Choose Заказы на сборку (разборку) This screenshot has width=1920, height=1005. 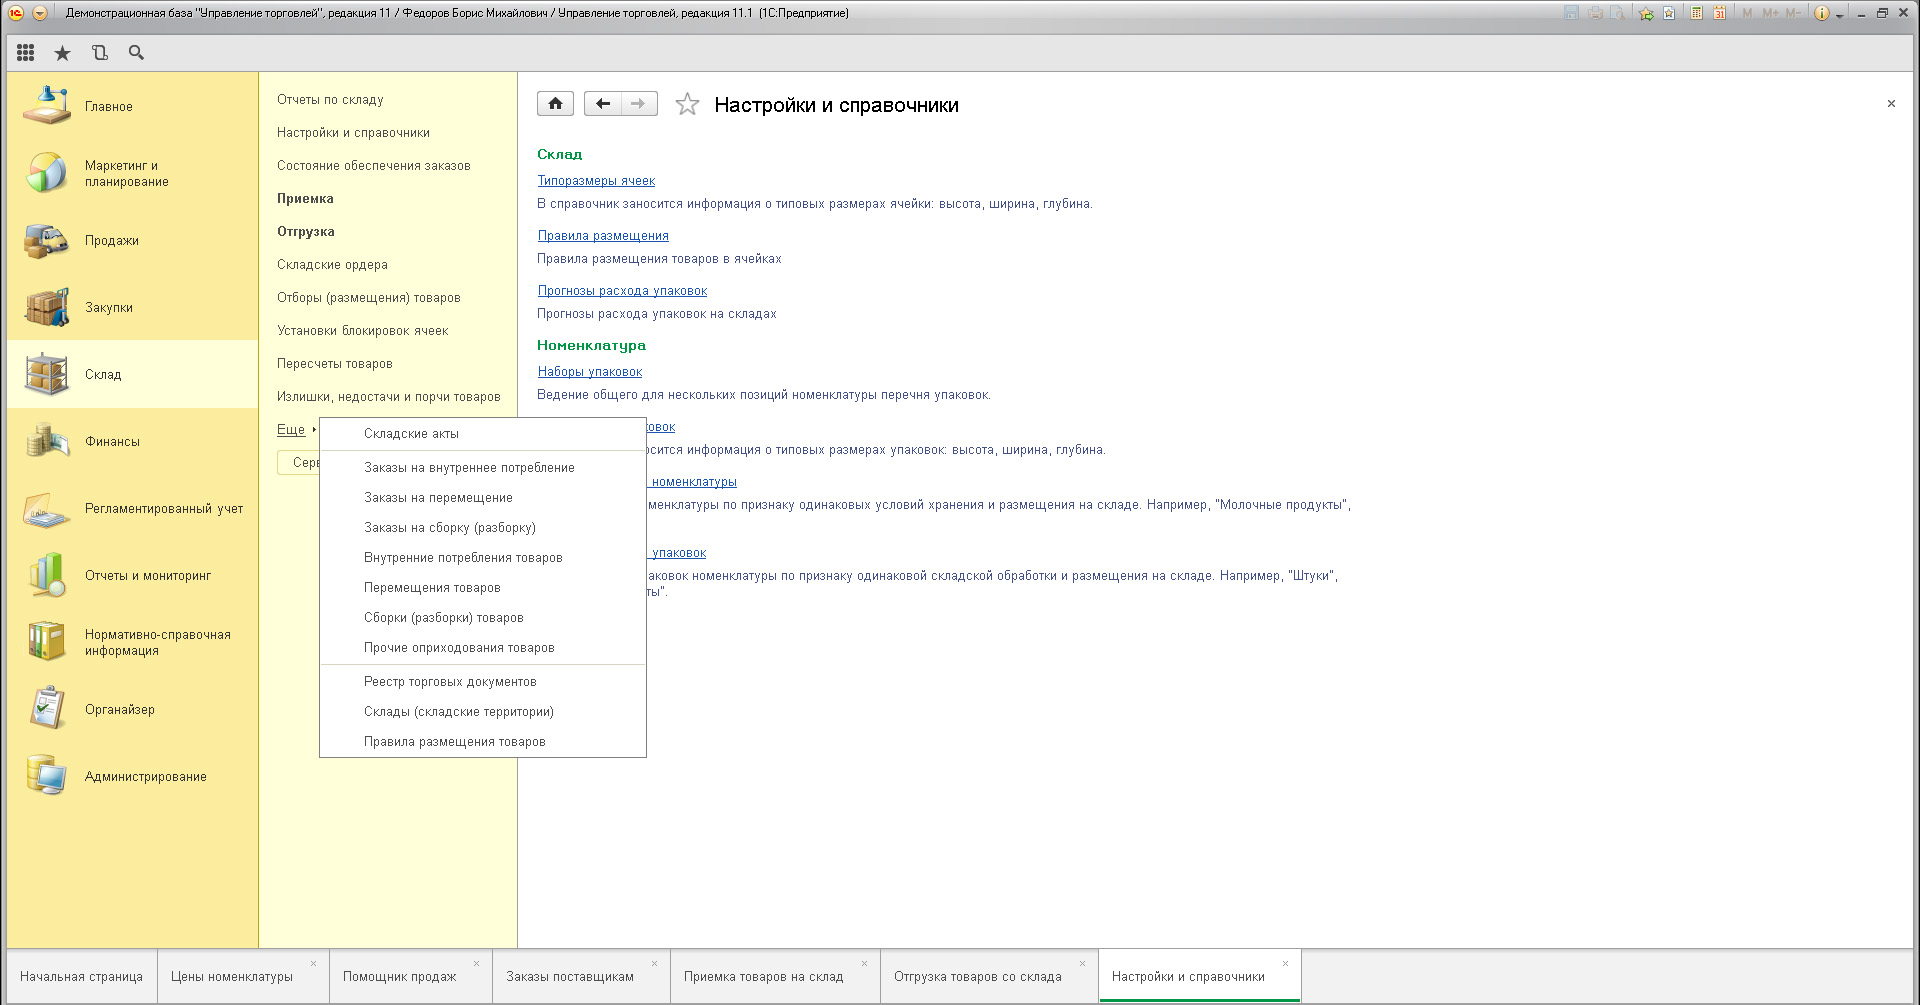coord(482,527)
